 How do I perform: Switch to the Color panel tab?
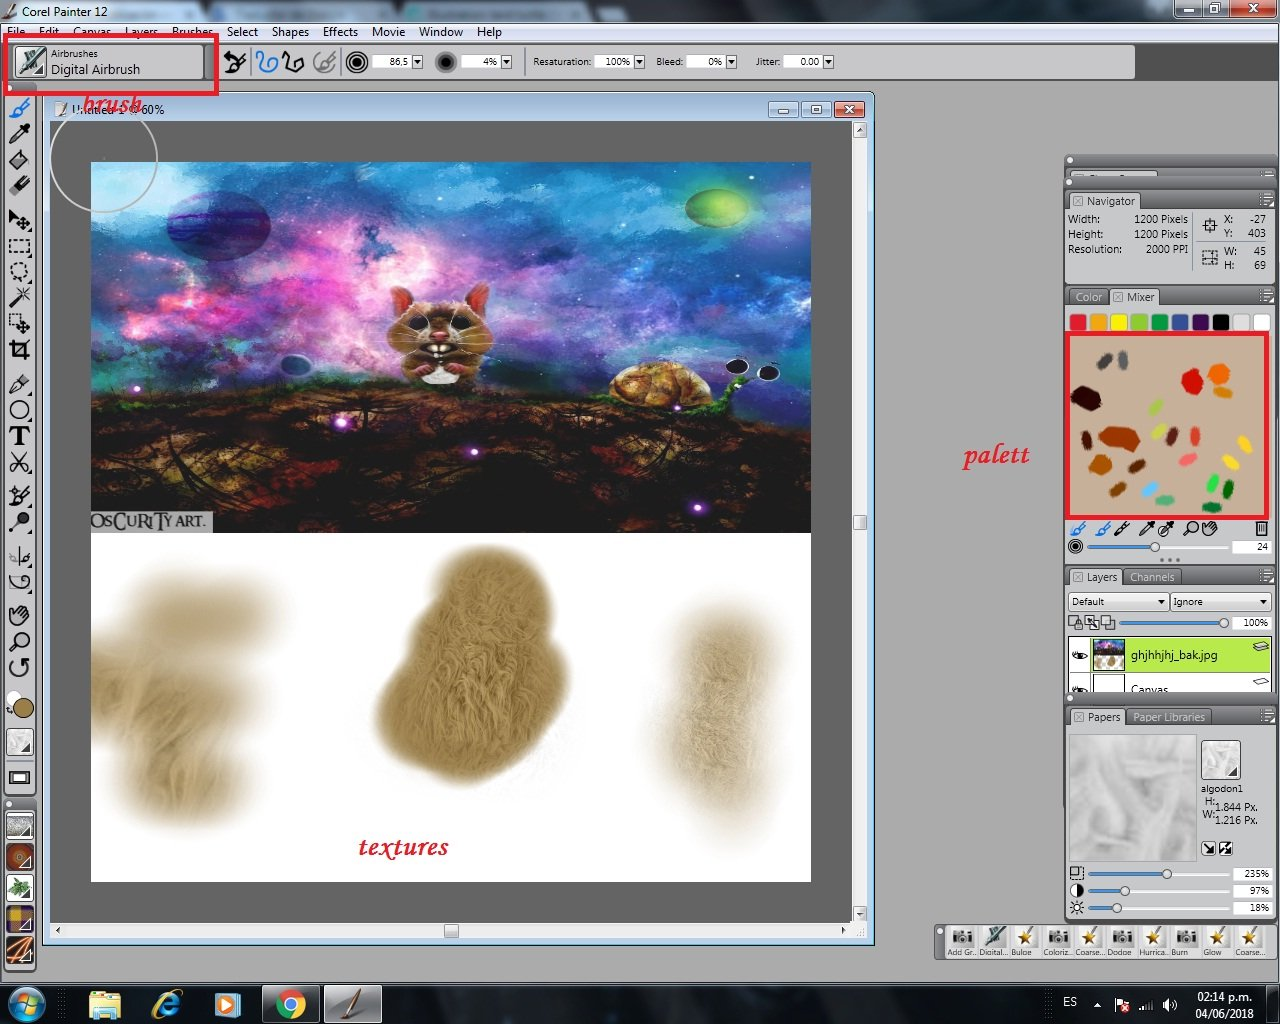pos(1089,297)
